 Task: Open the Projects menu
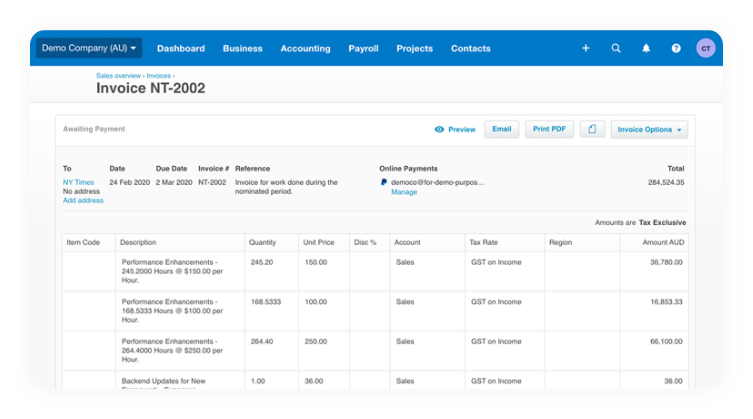pos(414,49)
